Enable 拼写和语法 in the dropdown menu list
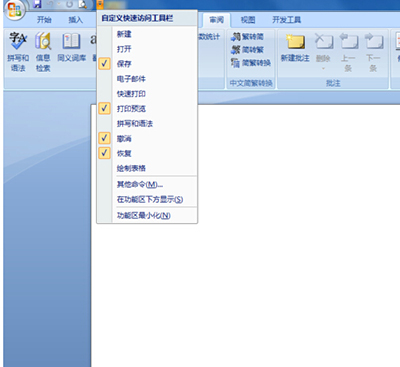Viewport: 400px width, 367px height. (147, 123)
